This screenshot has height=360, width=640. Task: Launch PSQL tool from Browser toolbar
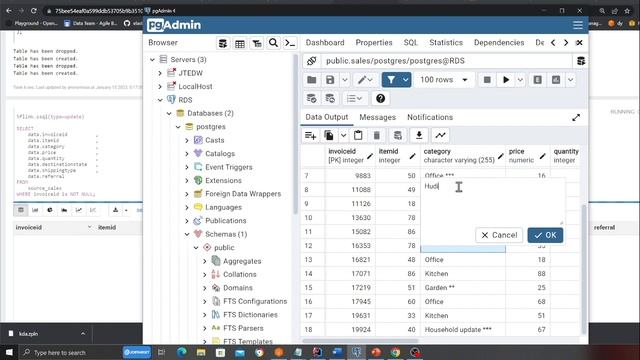point(290,43)
